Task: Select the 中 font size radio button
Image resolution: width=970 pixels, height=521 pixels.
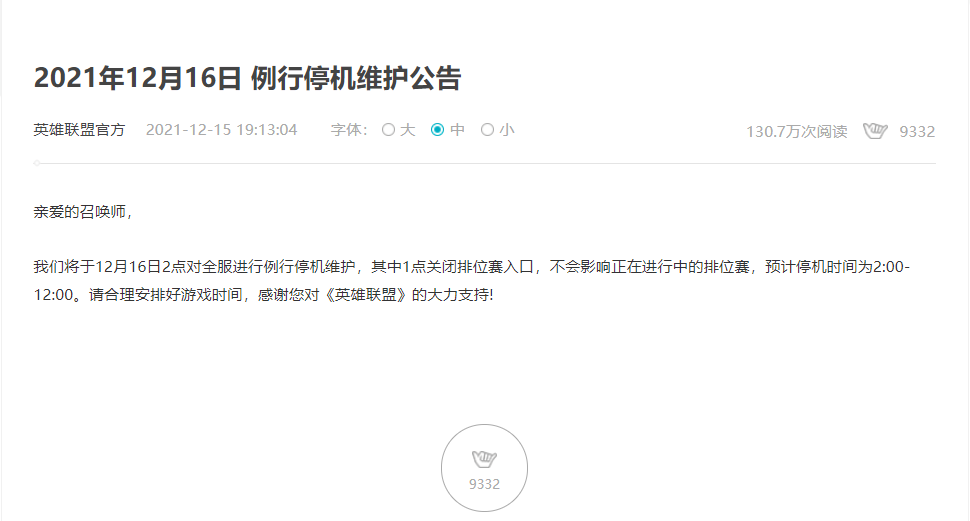Action: pos(437,129)
